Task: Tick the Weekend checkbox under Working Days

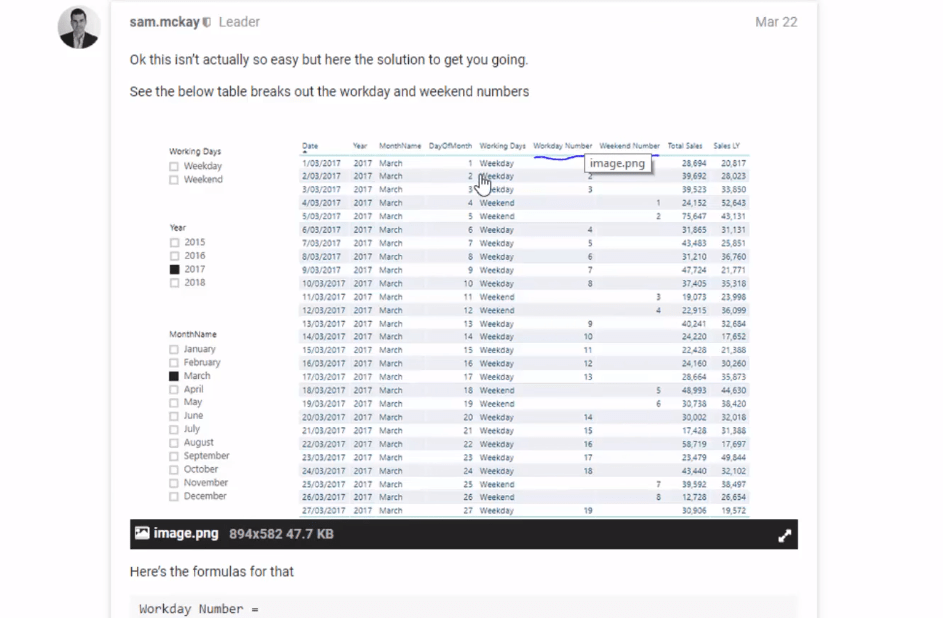Action: point(174,180)
